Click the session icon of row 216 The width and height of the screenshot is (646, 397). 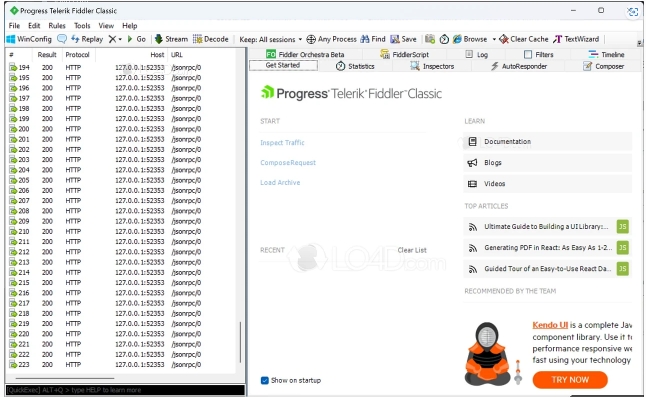[13, 293]
